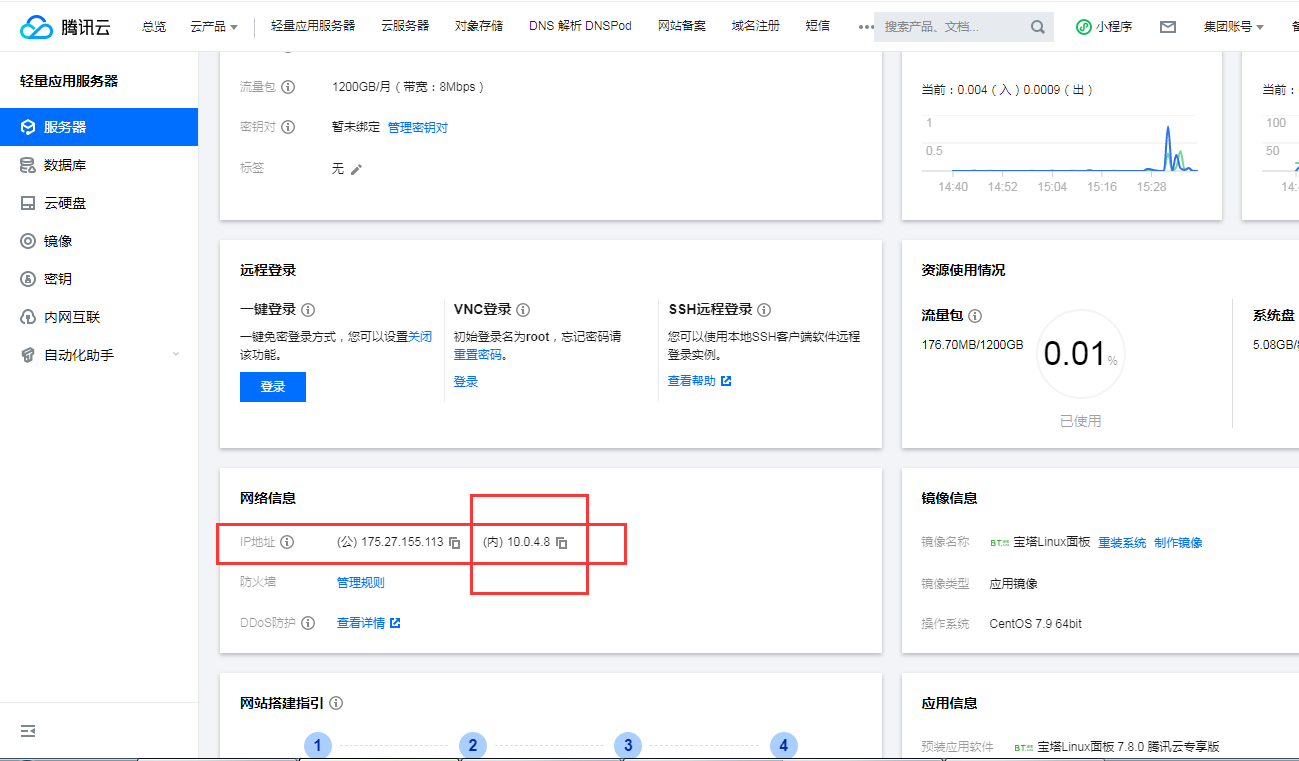
Task: Open DDoS 查看详情 link
Action: pos(369,623)
